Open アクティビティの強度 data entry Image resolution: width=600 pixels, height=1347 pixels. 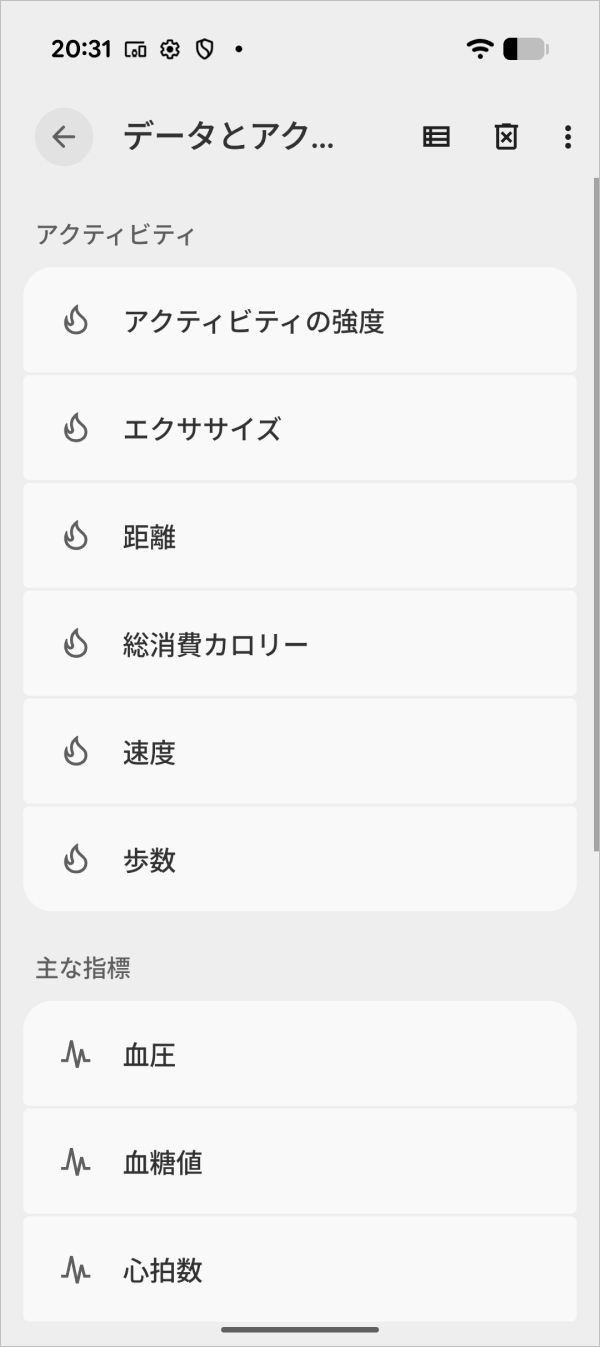coord(300,321)
